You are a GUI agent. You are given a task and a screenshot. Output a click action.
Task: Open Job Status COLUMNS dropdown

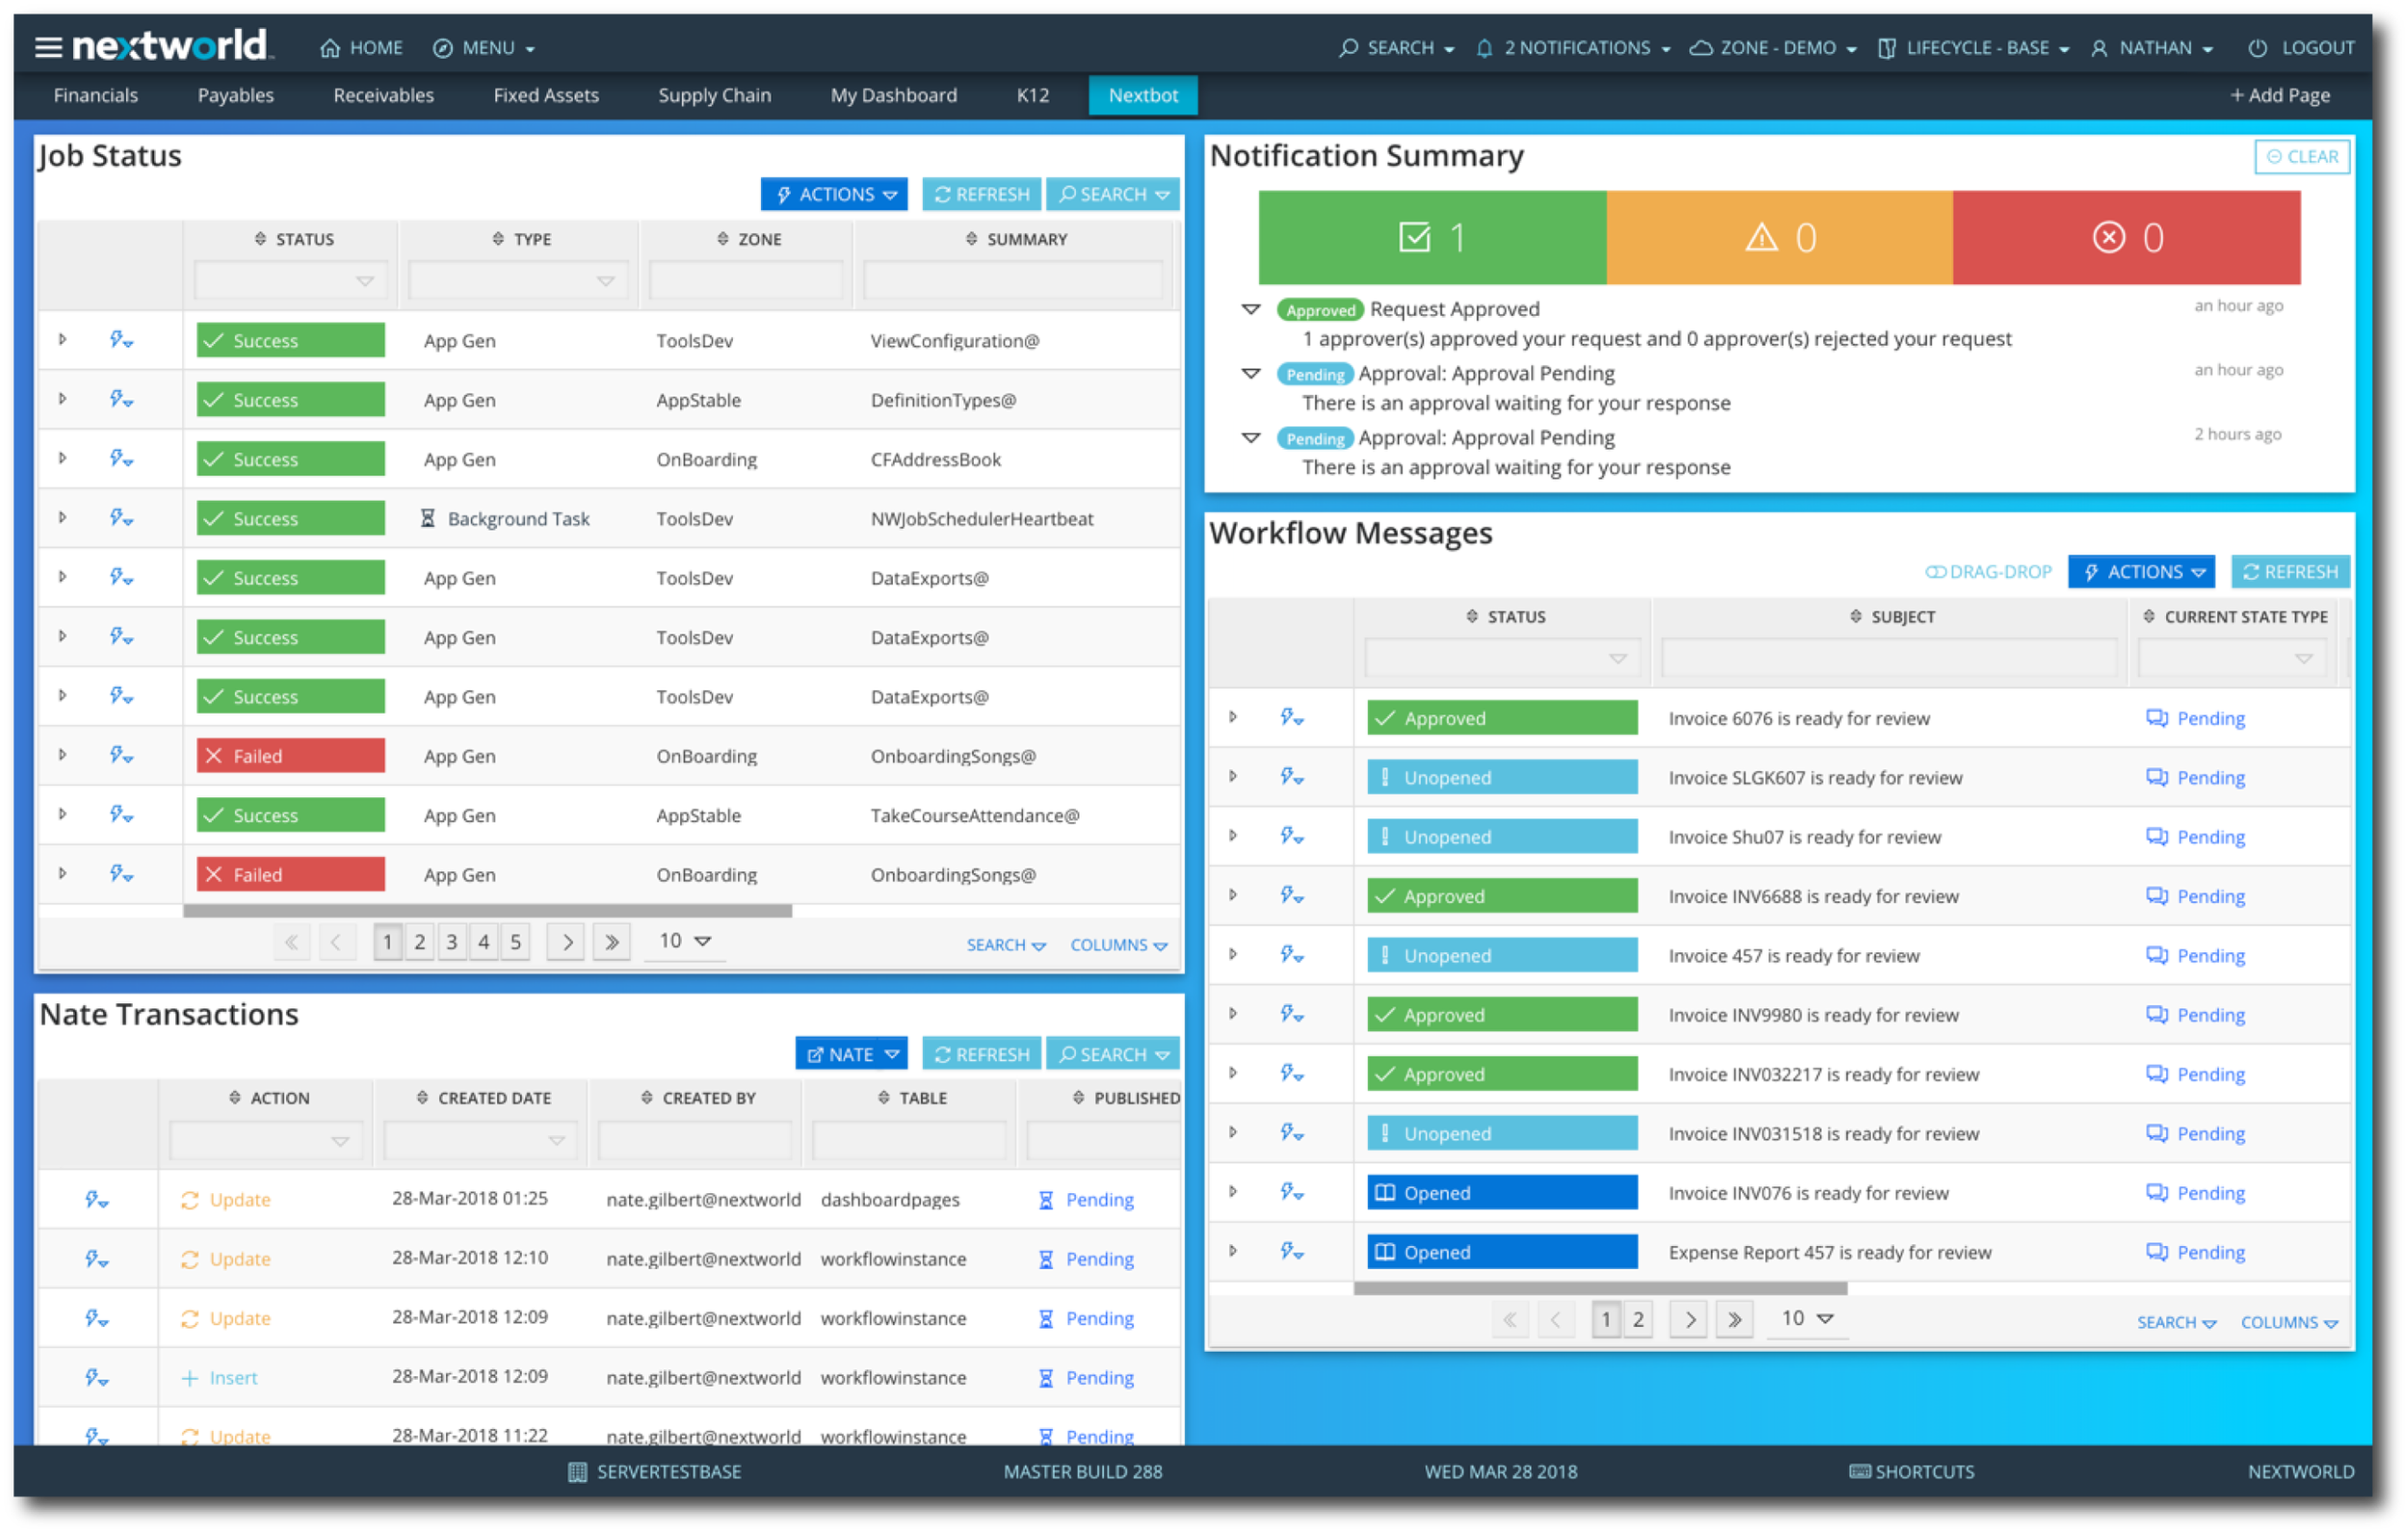click(1118, 945)
